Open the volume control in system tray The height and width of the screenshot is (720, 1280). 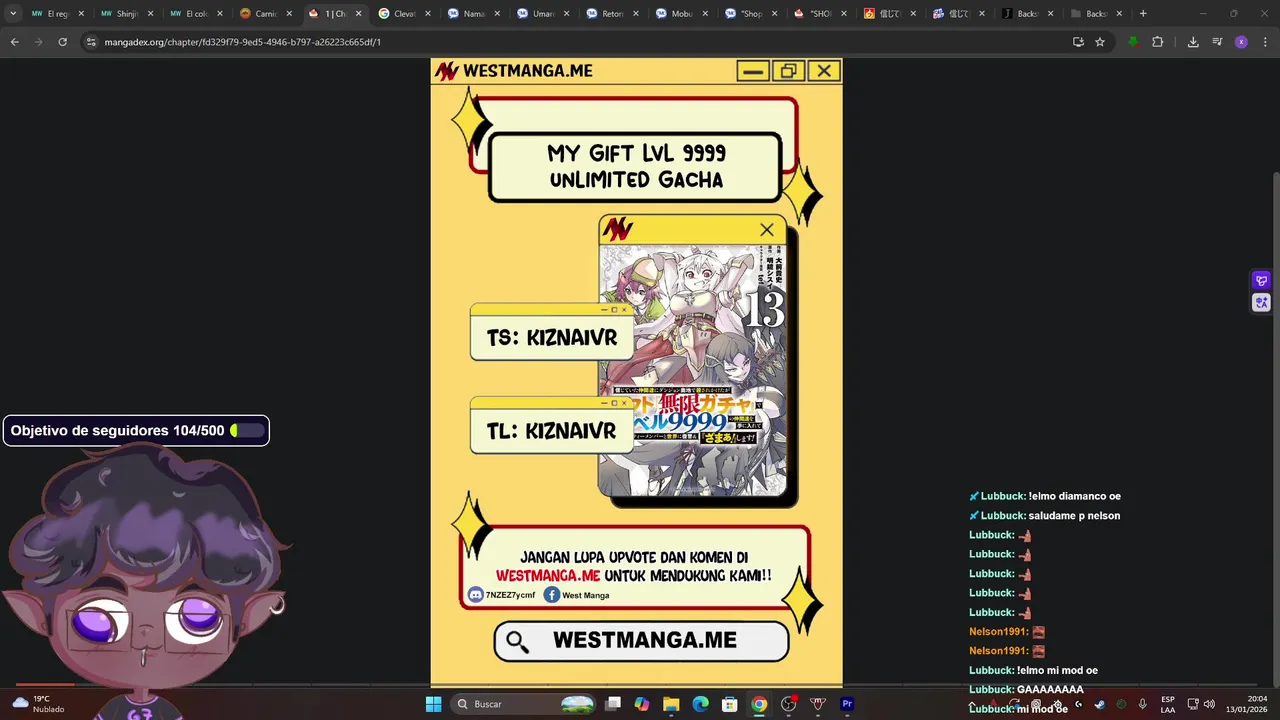pos(1209,704)
